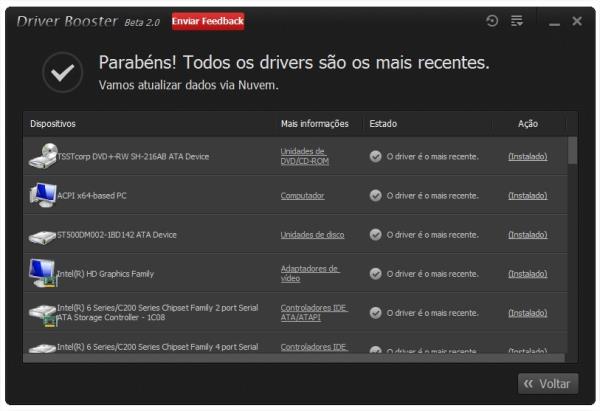Click the display adapter icon for Intel HD Graphics
The width and height of the screenshot is (600, 411).
pyautogui.click(x=43, y=273)
